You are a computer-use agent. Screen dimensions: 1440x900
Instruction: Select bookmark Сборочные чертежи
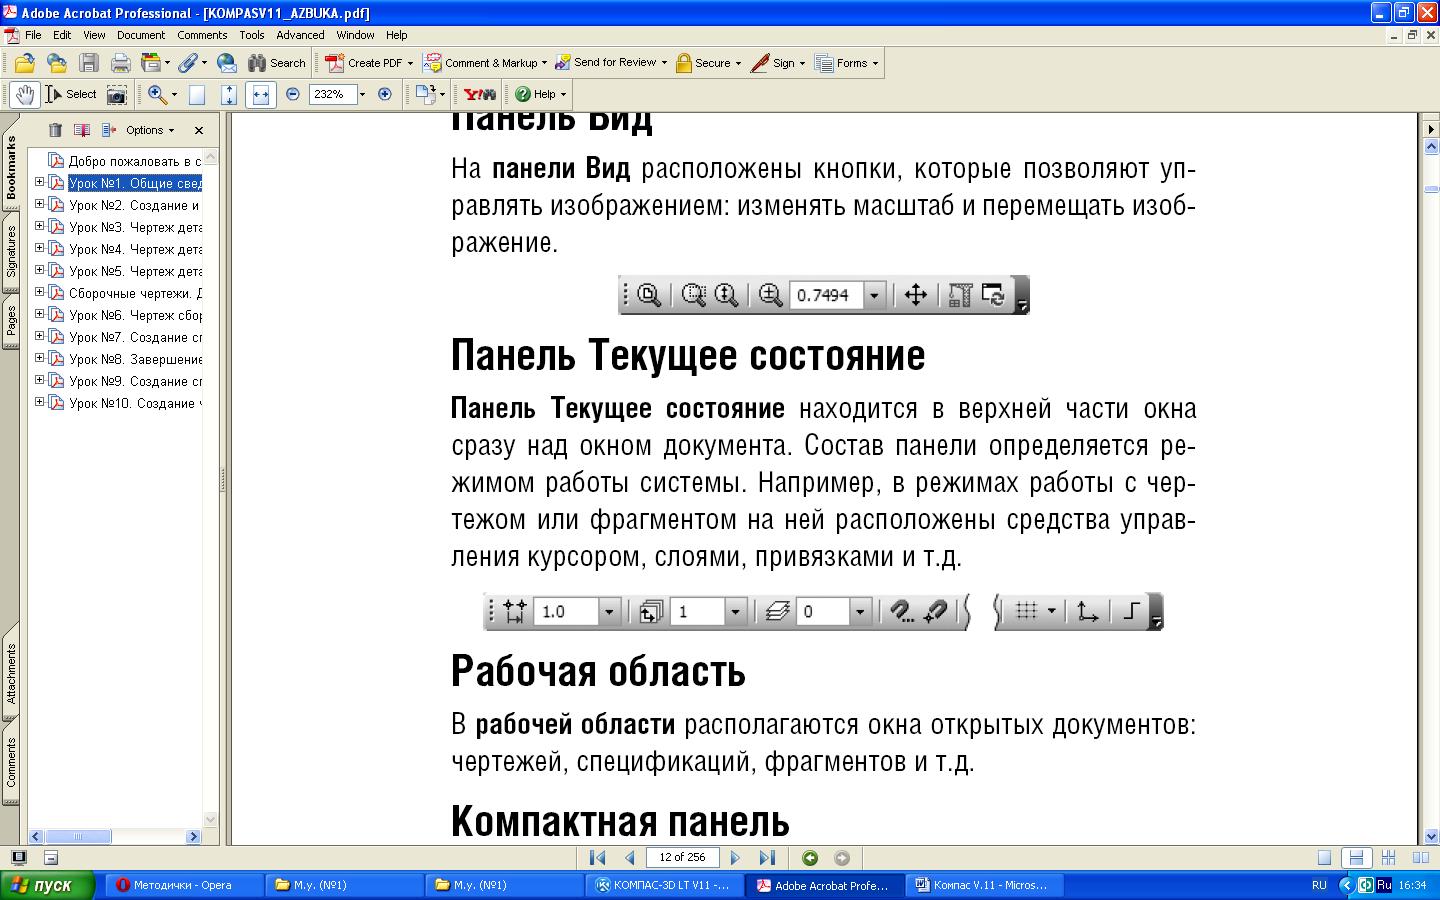pos(135,293)
